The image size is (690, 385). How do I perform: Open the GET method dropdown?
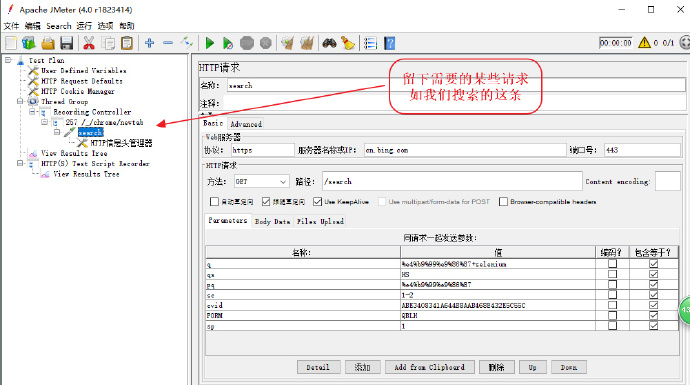pos(283,181)
